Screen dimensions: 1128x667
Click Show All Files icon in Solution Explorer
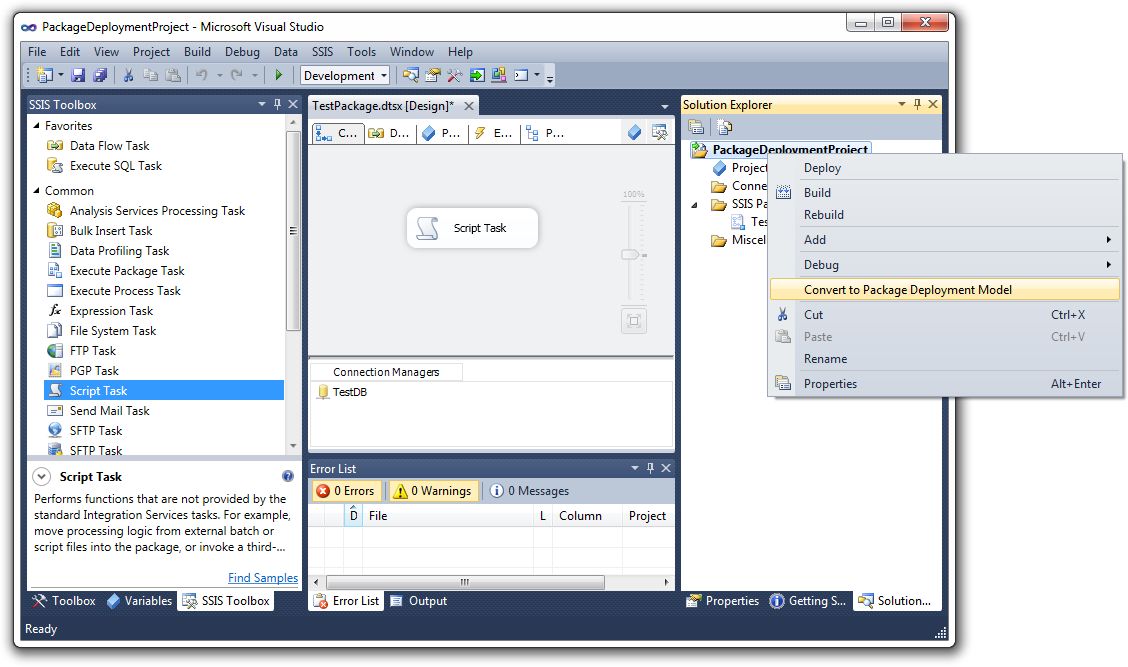pyautogui.click(x=724, y=127)
